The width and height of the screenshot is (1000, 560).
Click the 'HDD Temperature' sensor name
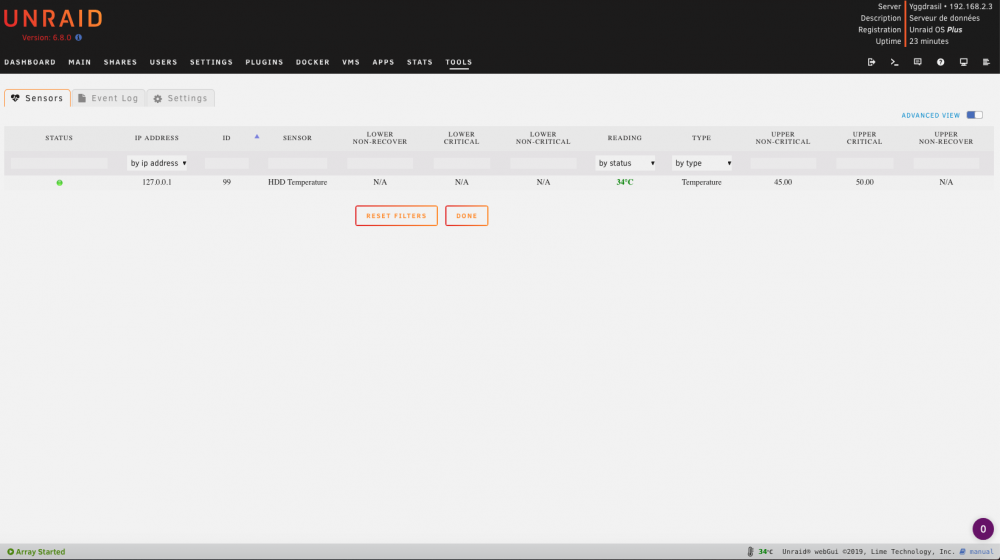coord(297,182)
